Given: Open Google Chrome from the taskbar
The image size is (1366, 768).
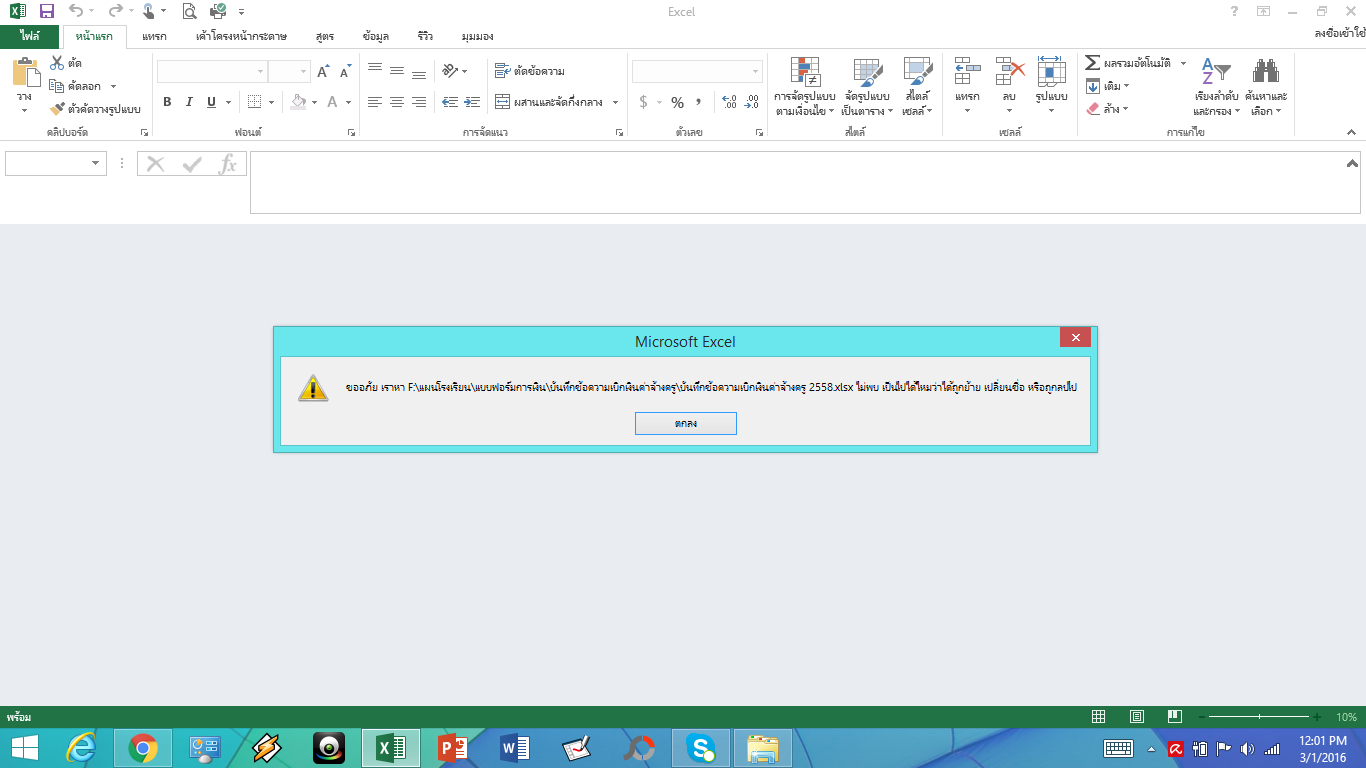Looking at the screenshot, I should tap(143, 748).
